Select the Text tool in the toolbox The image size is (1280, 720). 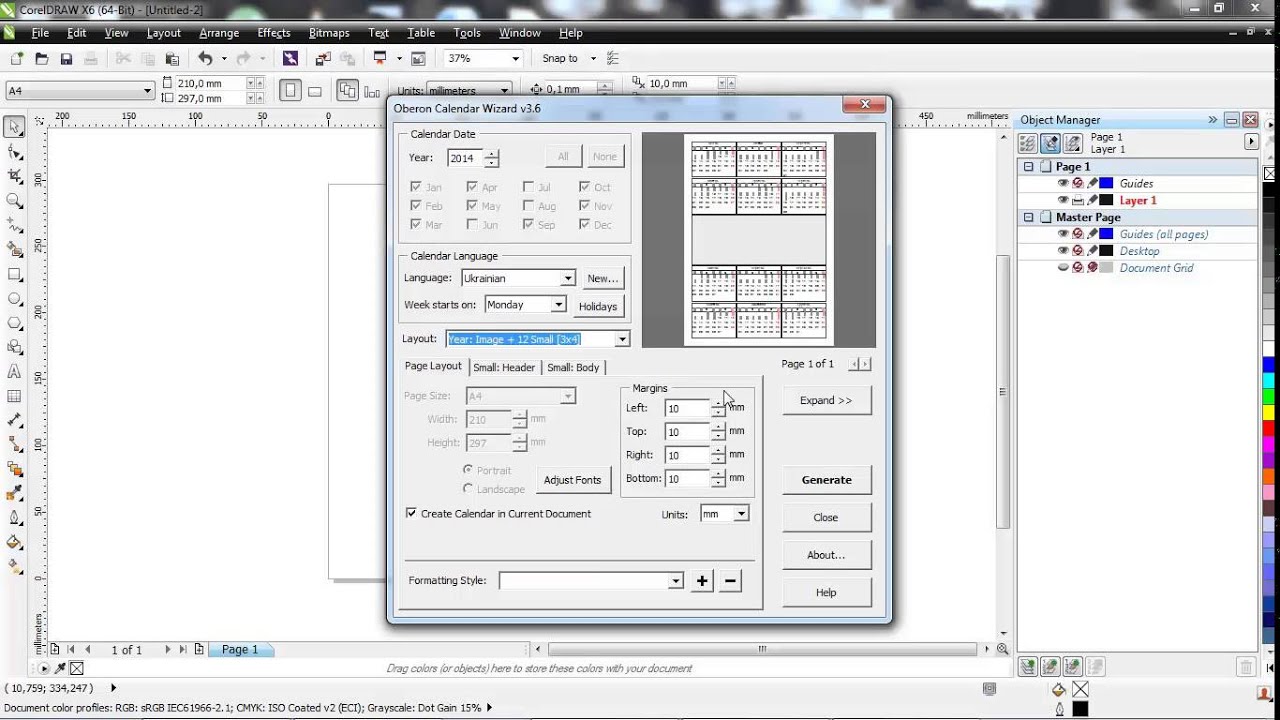point(14,372)
